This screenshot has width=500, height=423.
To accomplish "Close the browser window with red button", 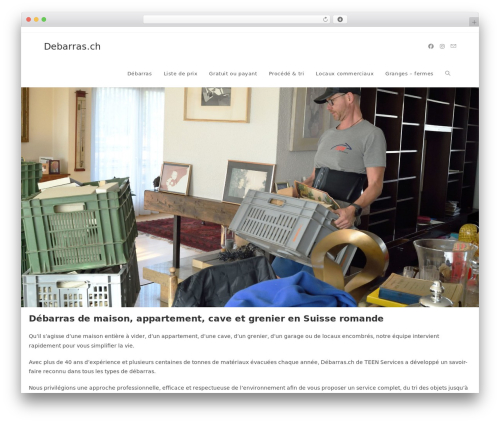I will coord(29,19).
